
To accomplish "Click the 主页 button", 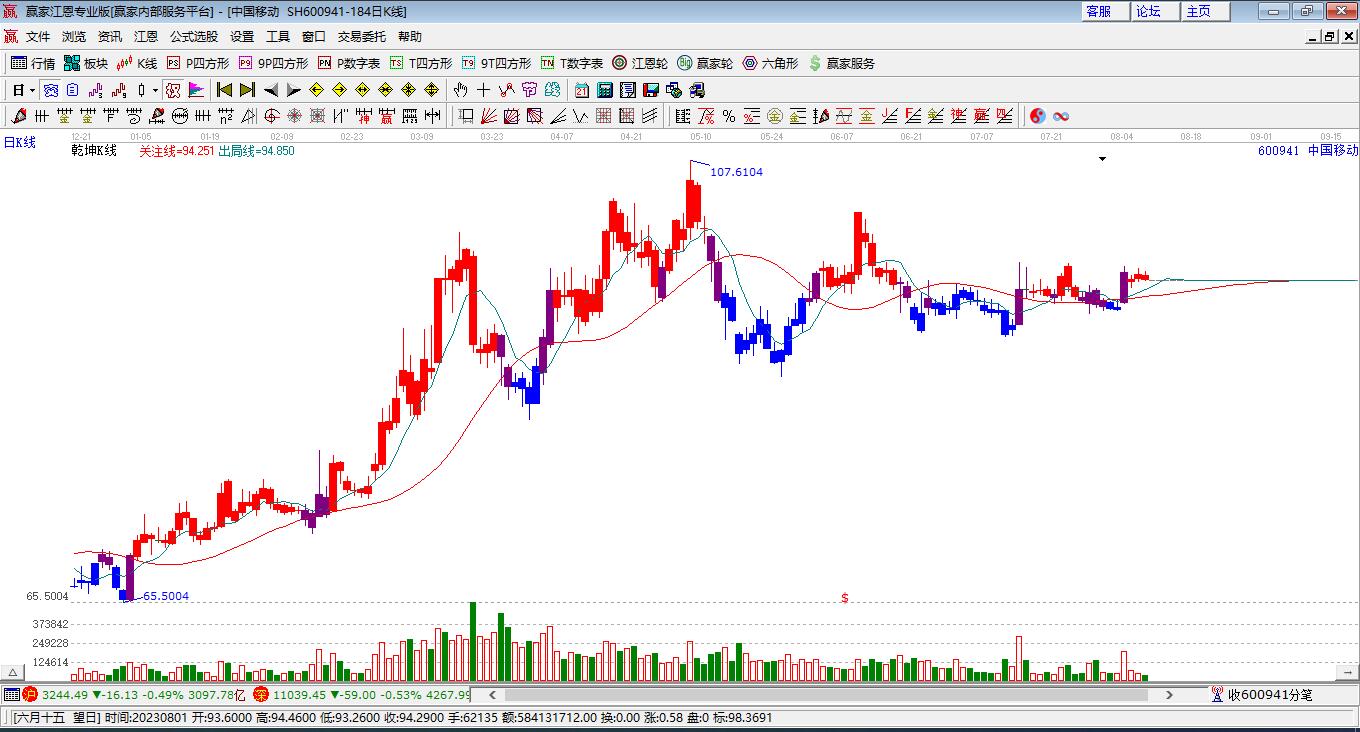I will (x=1205, y=11).
